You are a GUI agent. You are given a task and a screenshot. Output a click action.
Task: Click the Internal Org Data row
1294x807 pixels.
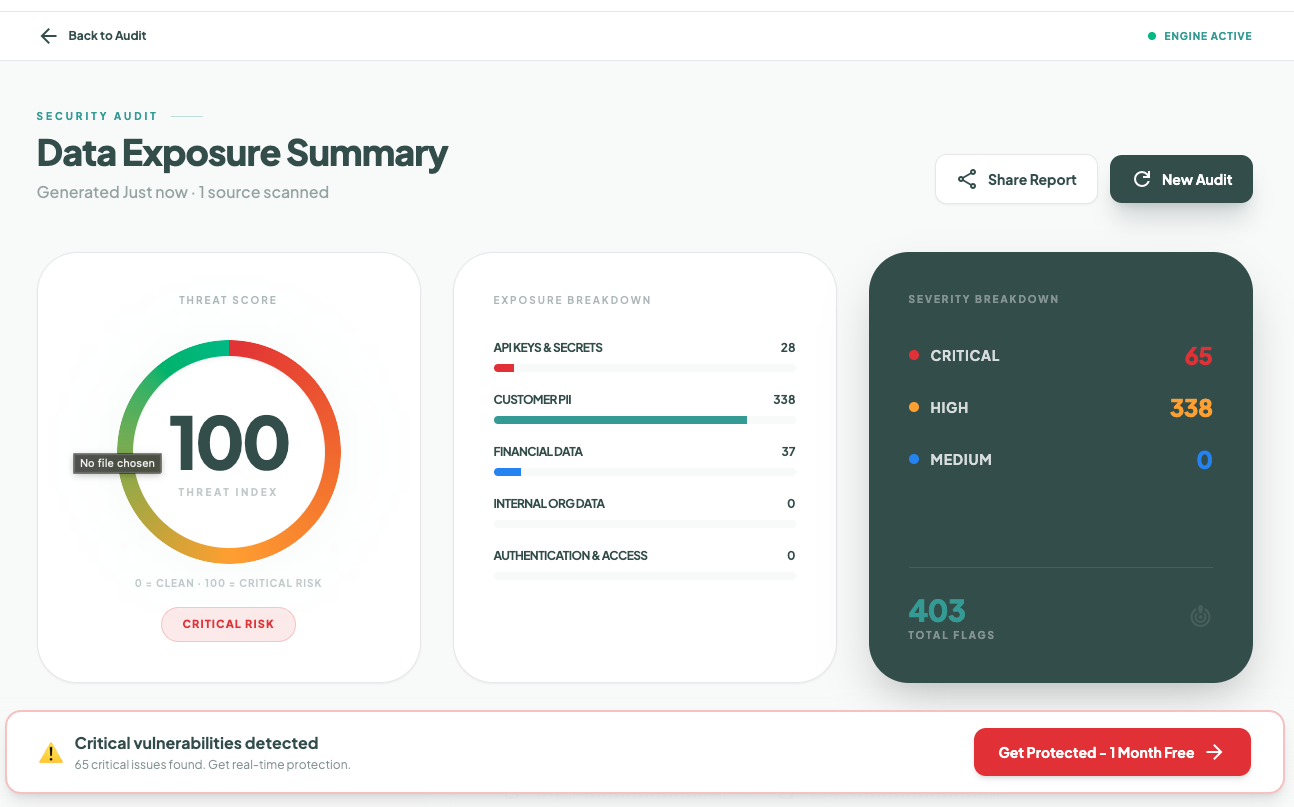[x=644, y=504]
